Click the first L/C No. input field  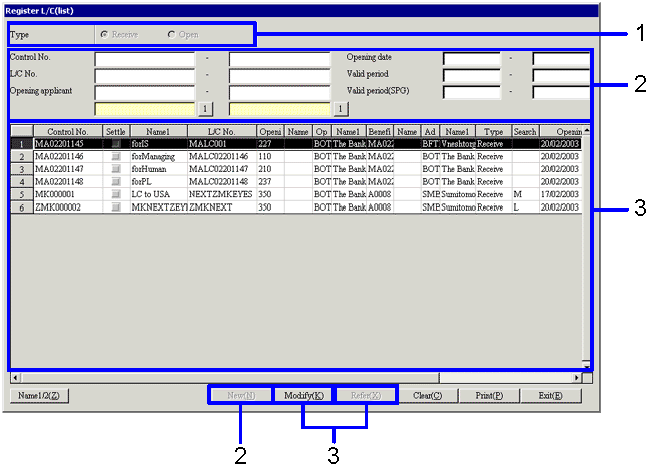click(x=144, y=75)
